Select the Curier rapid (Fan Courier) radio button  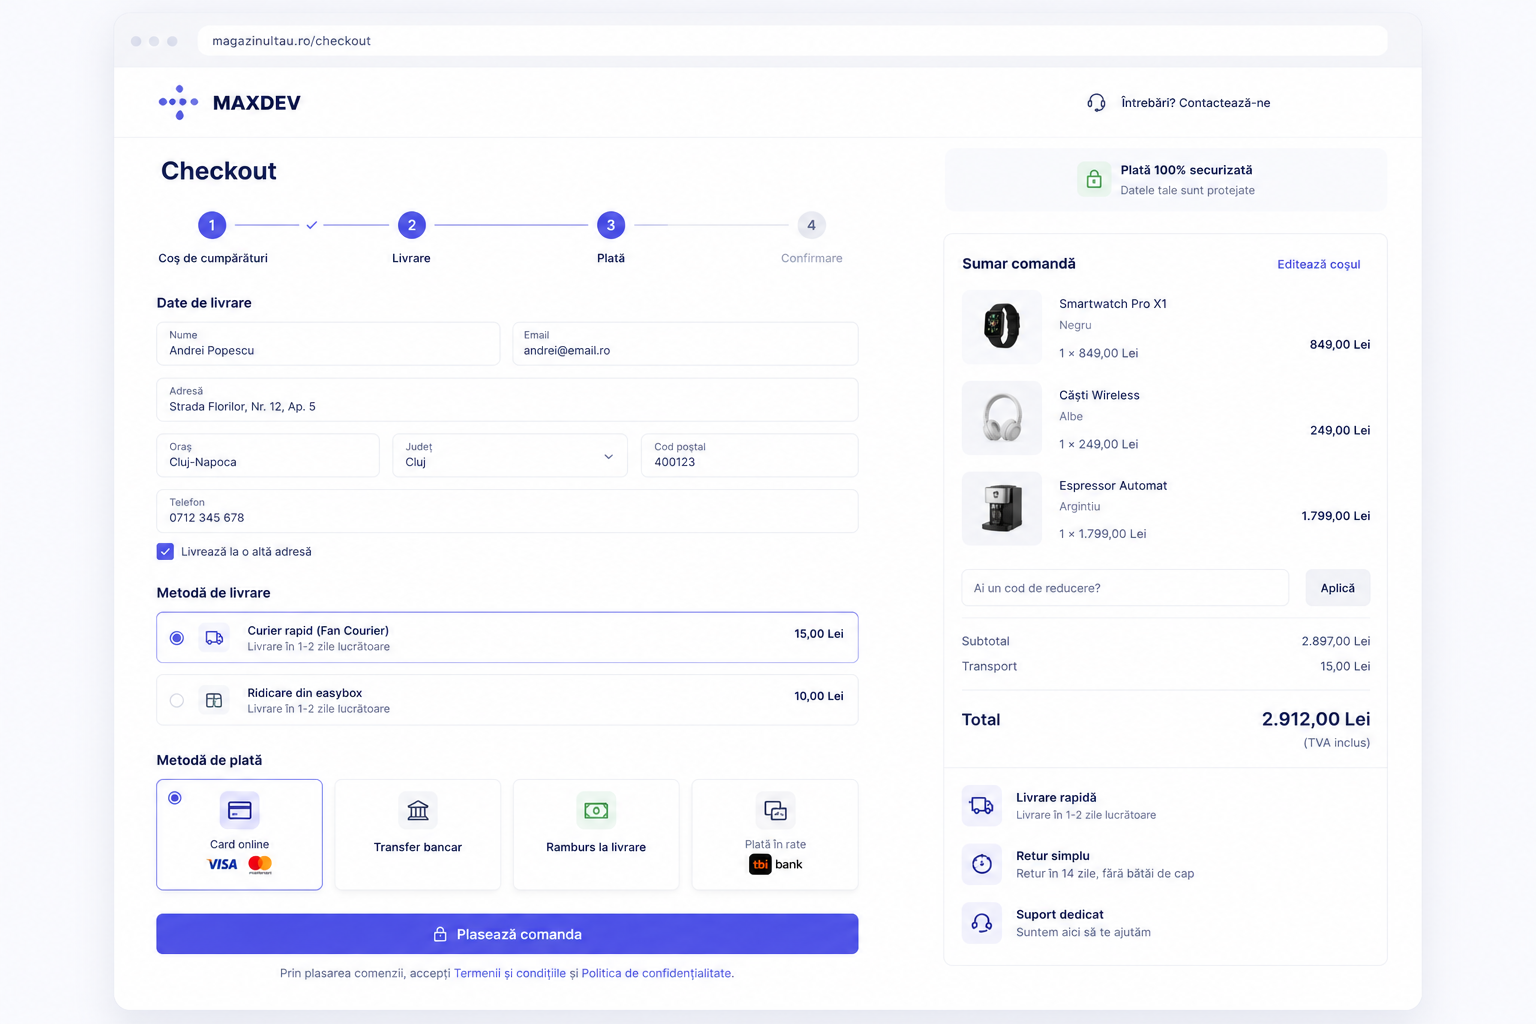pos(177,638)
